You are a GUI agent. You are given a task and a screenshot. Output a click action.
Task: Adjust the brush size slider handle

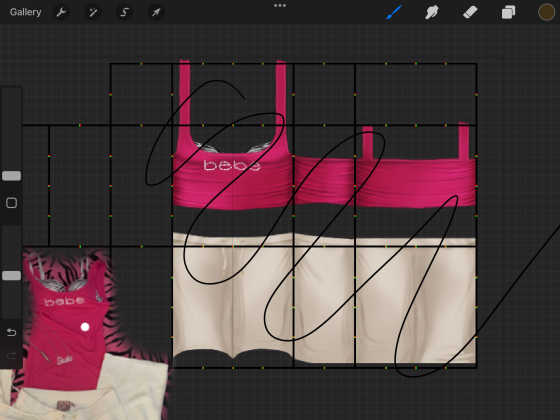pos(11,176)
